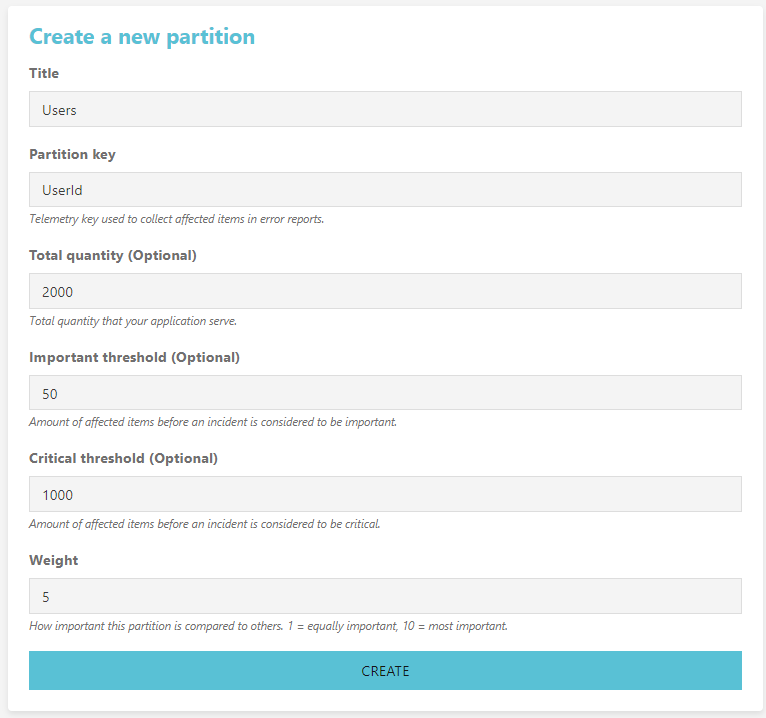Focus the Partition key field with UserId
This screenshot has width=766, height=718.
[385, 190]
